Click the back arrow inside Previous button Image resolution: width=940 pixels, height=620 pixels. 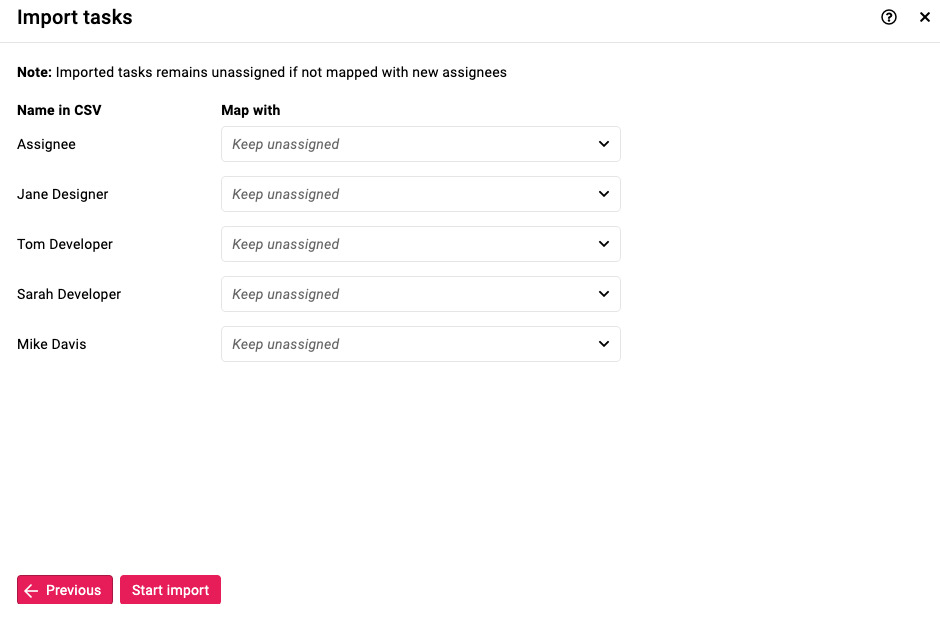(x=31, y=590)
